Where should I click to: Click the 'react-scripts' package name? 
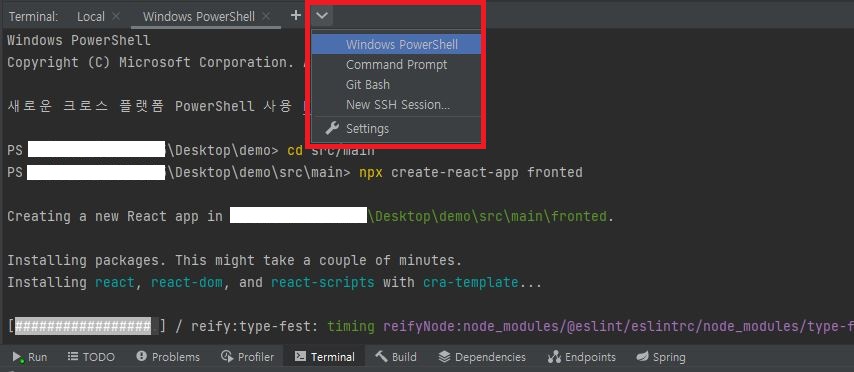pyautogui.click(x=323, y=283)
